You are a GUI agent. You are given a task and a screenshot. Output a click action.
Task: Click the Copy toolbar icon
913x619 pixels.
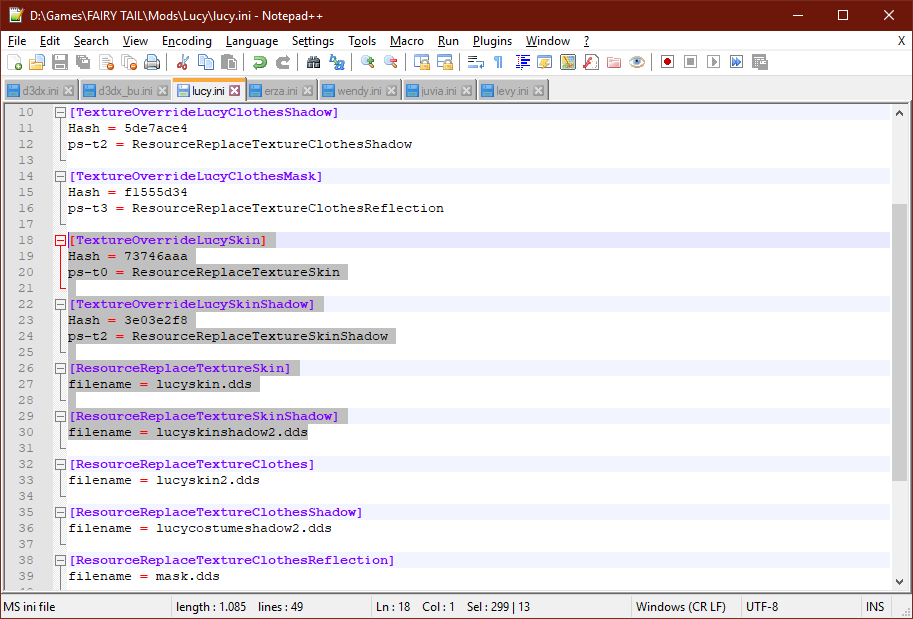tap(206, 62)
